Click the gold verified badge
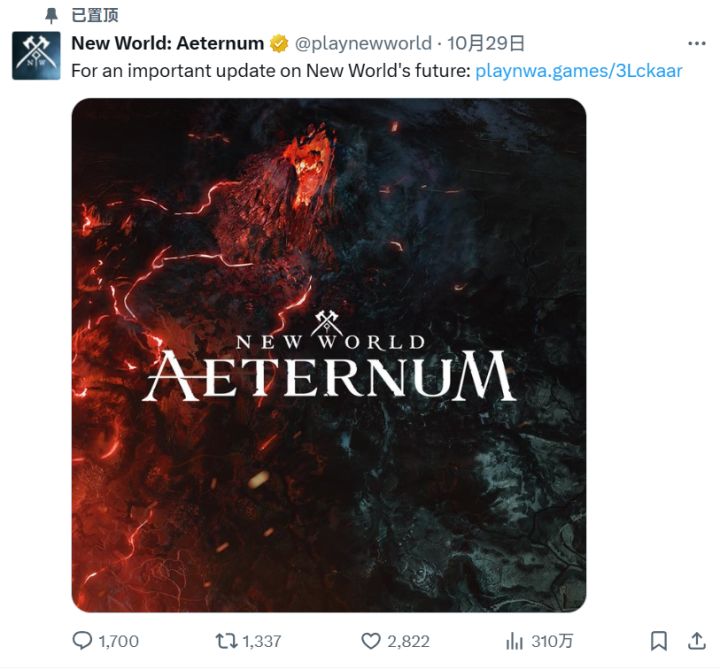 coord(278,44)
